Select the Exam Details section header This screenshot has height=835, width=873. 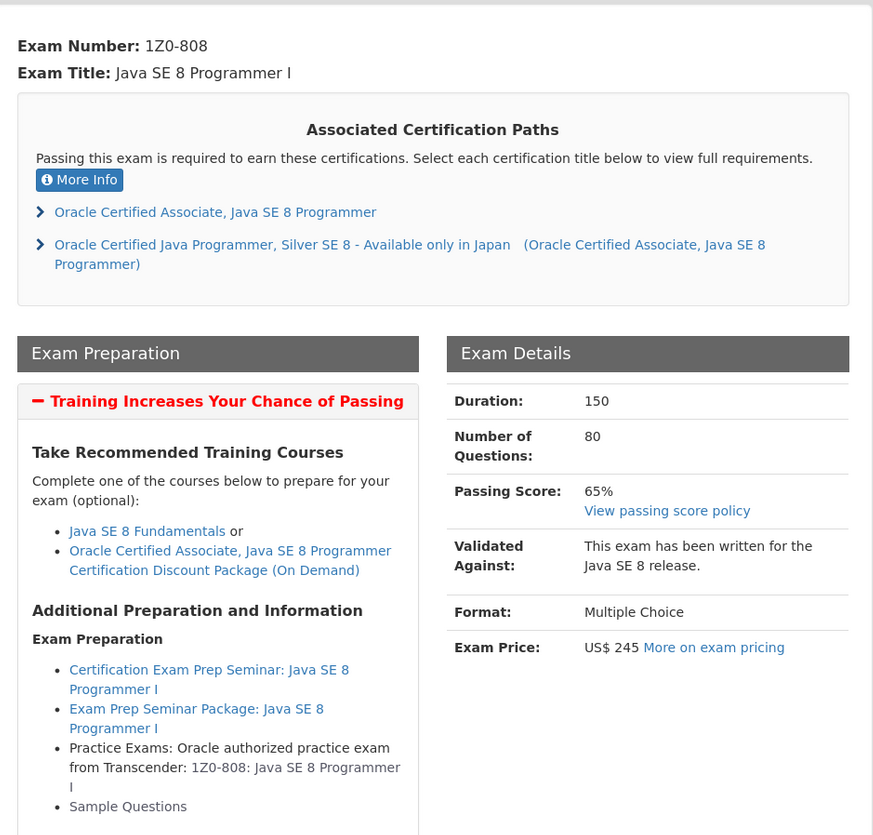click(x=648, y=353)
